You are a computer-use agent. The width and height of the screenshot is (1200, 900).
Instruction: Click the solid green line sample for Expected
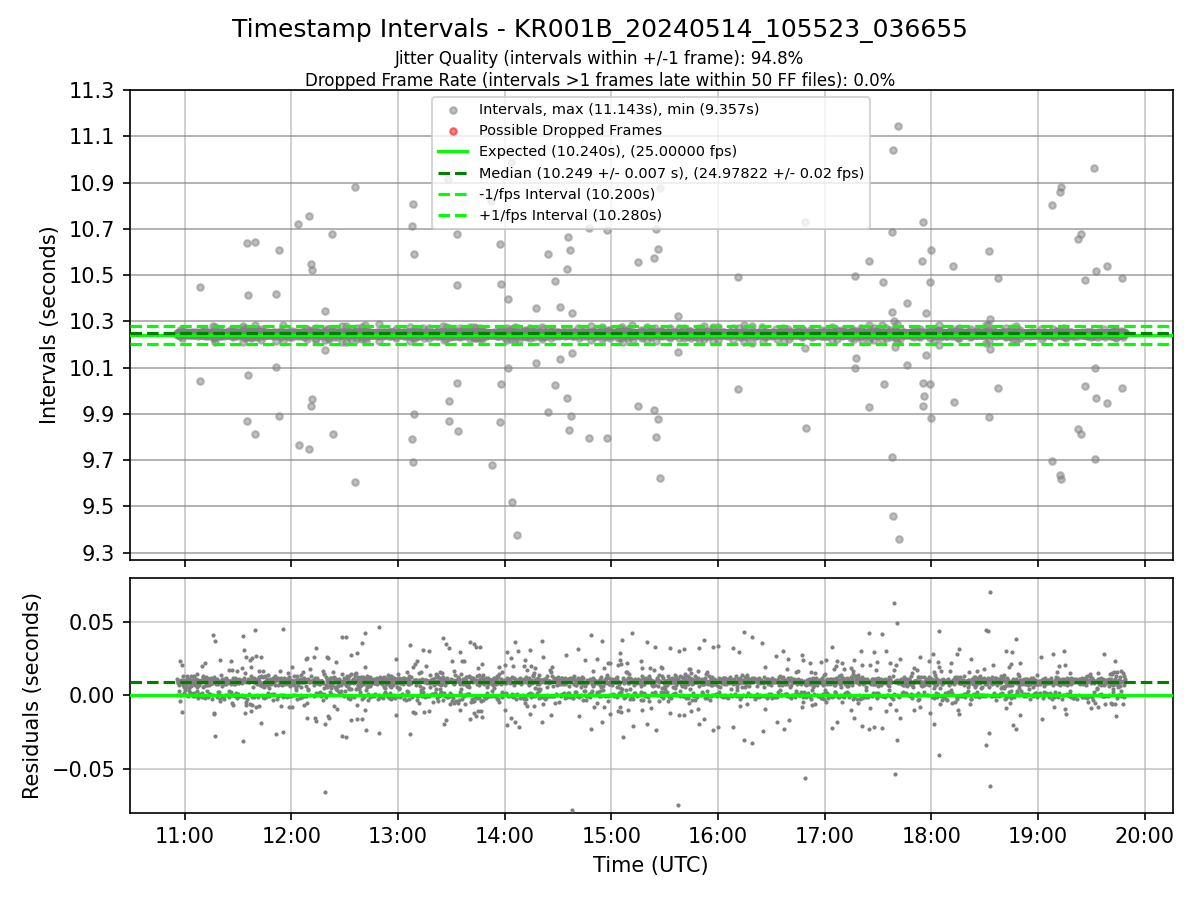tap(453, 152)
